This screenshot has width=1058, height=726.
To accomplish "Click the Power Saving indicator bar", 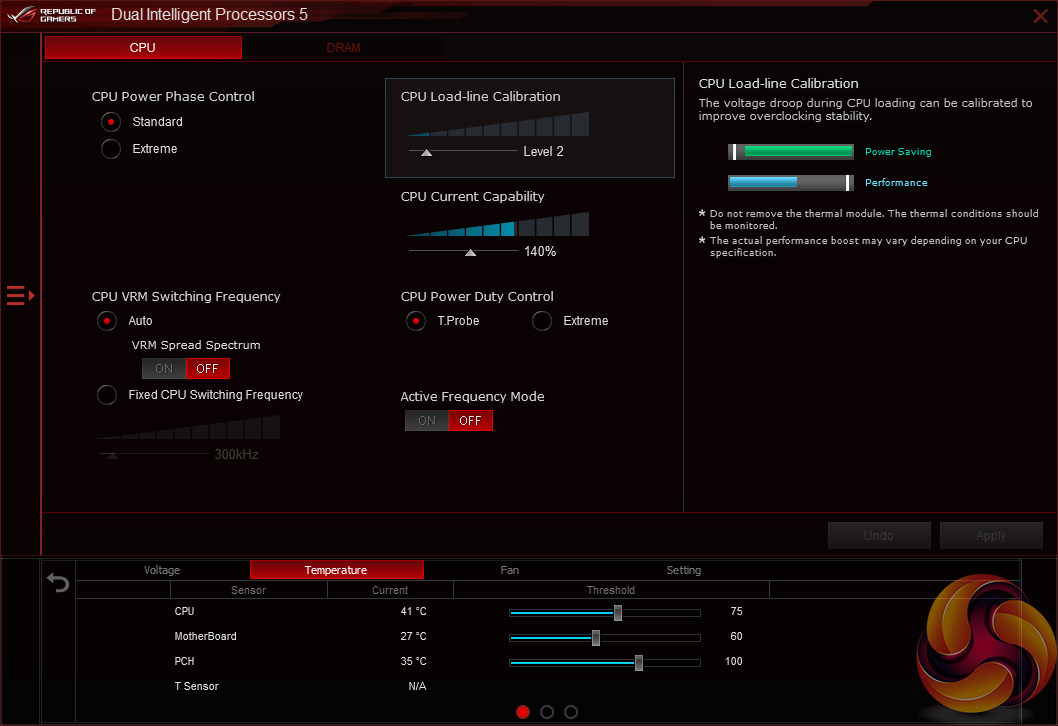I will click(x=791, y=152).
